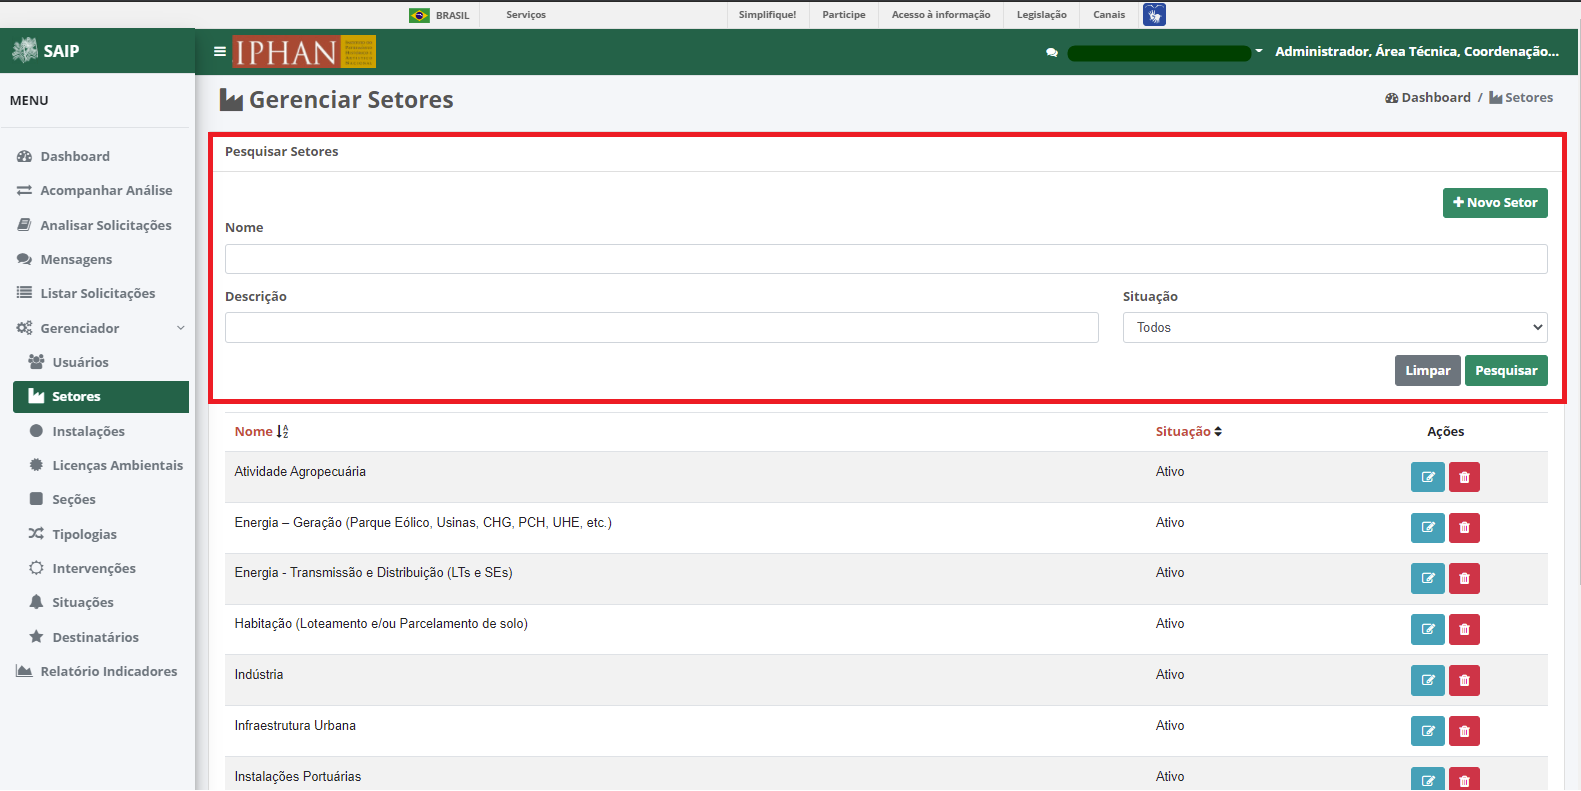
Task: Open the Simplifique! top bar link
Action: tap(767, 15)
